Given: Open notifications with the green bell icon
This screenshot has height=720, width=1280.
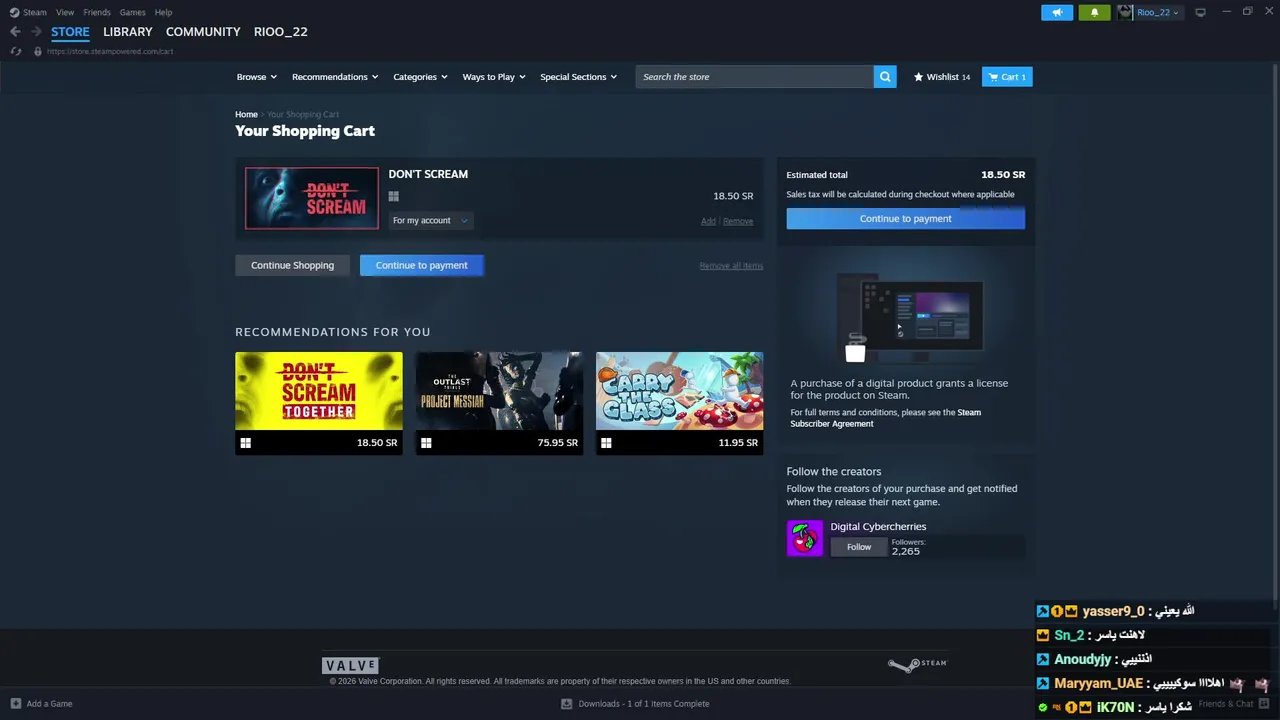Looking at the screenshot, I should pos(1094,12).
